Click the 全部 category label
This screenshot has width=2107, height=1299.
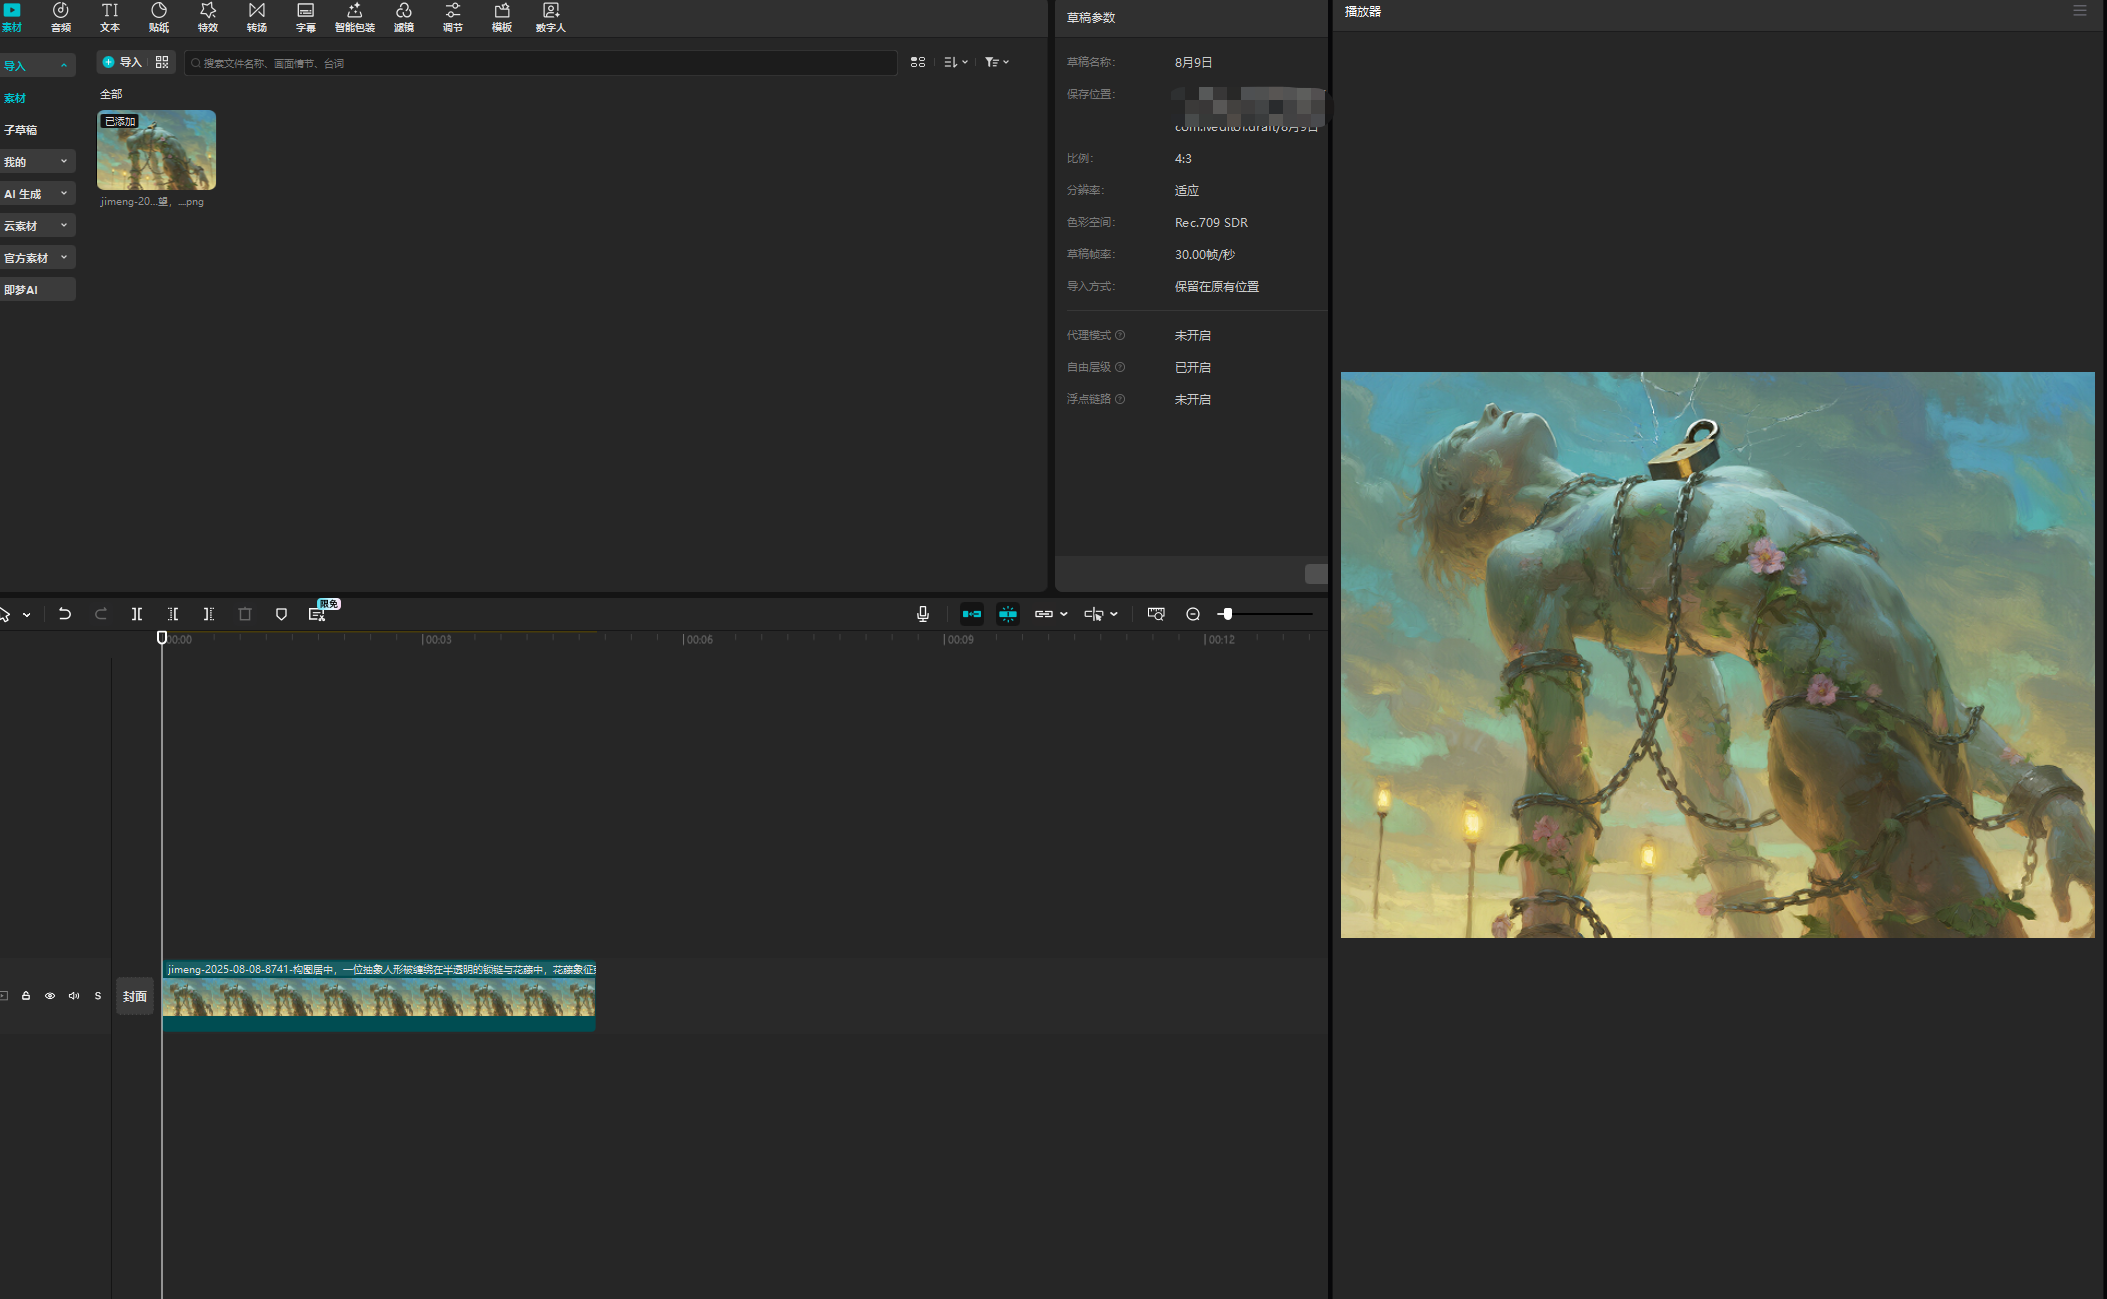(111, 94)
